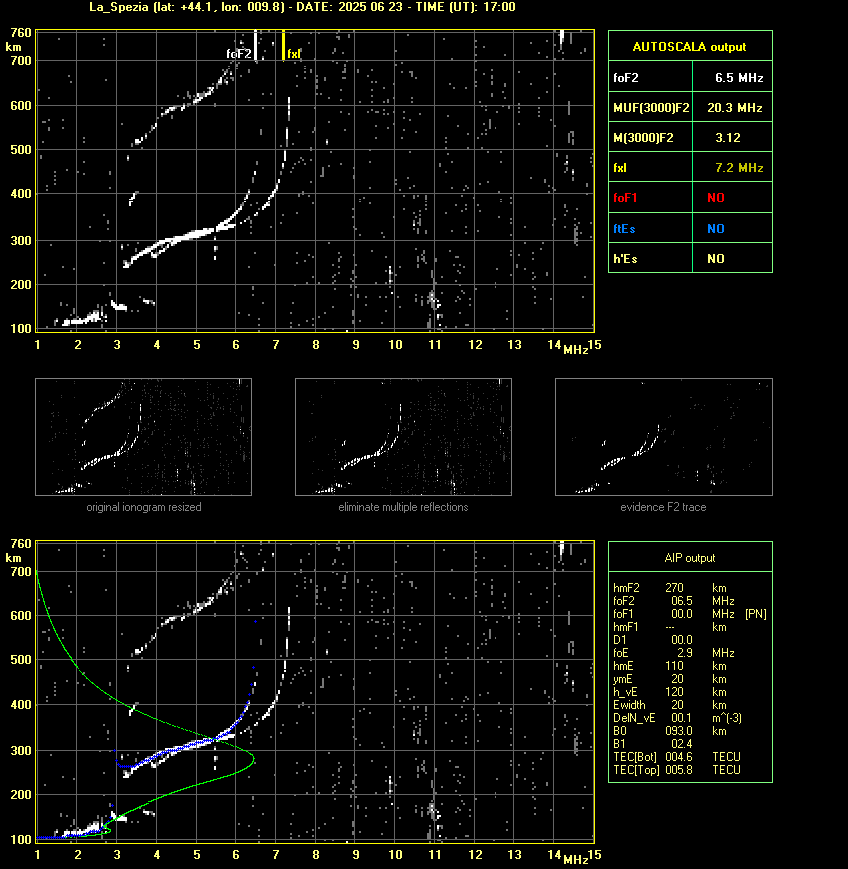Click the B1 02.4 entry

pyautogui.click(x=652, y=744)
